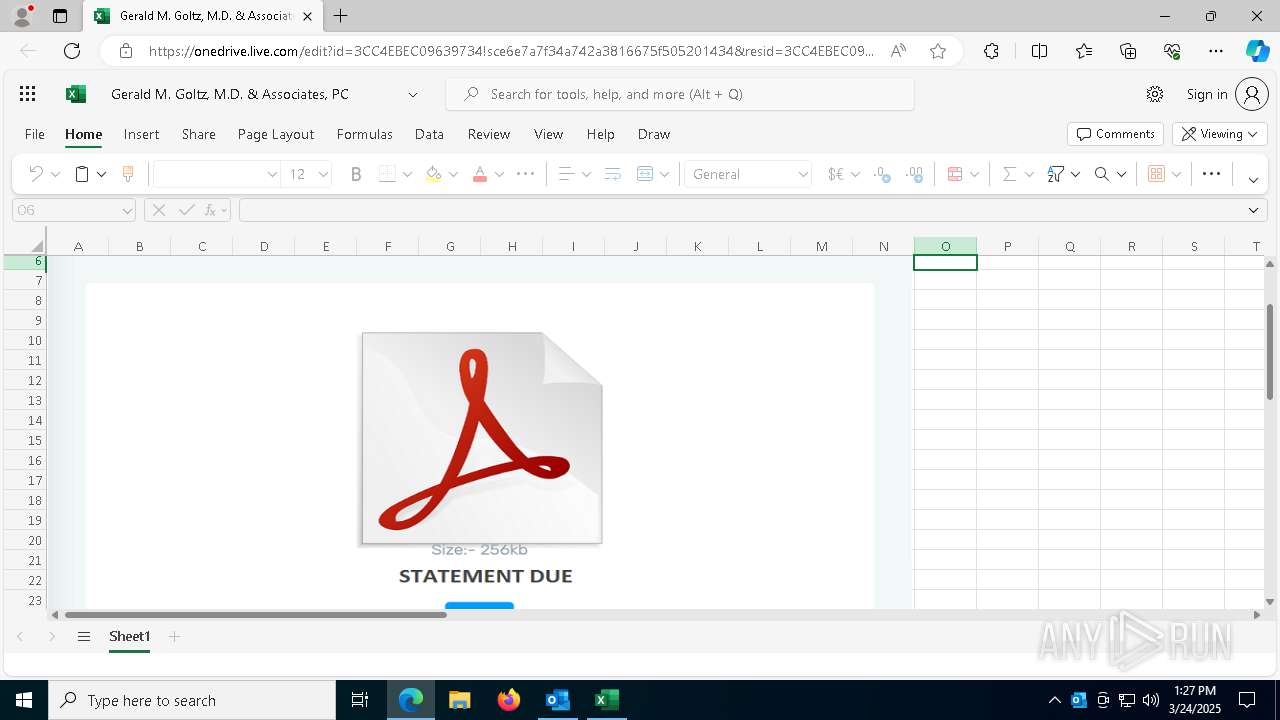Image resolution: width=1280 pixels, height=720 pixels.
Task: Click the search for tools box
Action: click(x=680, y=94)
